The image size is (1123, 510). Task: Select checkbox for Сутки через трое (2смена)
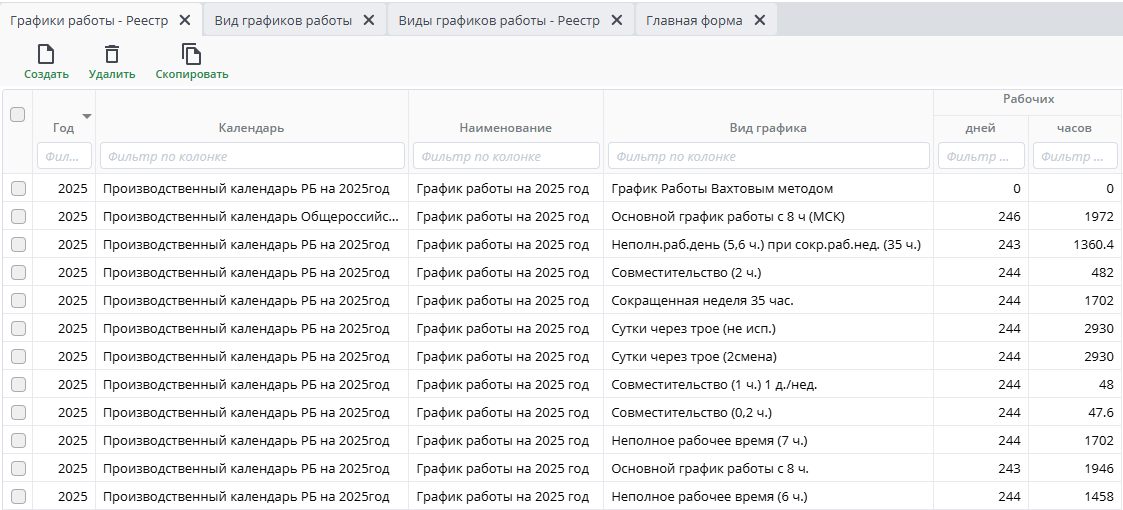[x=18, y=356]
